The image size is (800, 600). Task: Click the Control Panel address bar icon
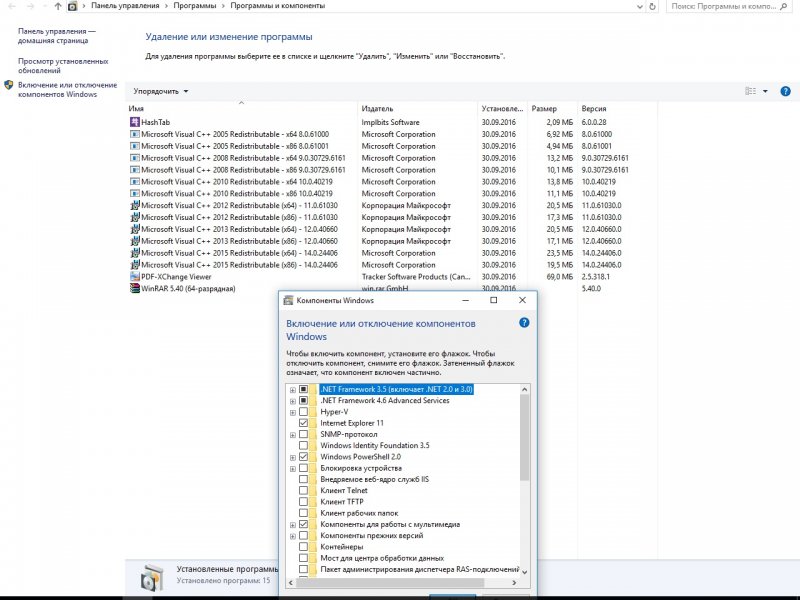(72, 6)
